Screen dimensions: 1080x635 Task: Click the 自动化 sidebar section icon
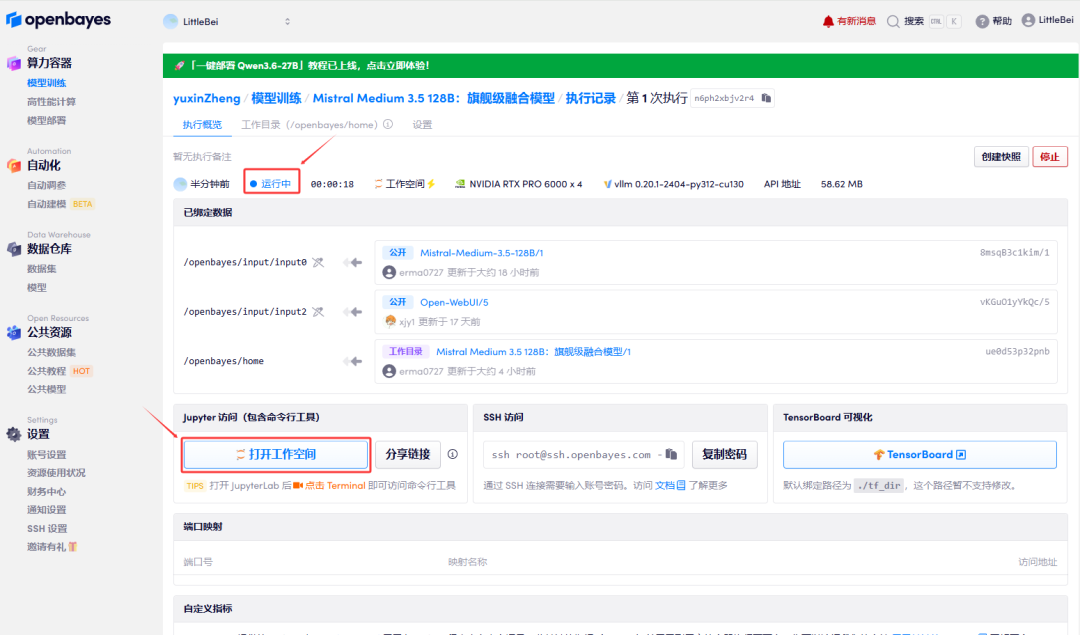[x=14, y=165]
